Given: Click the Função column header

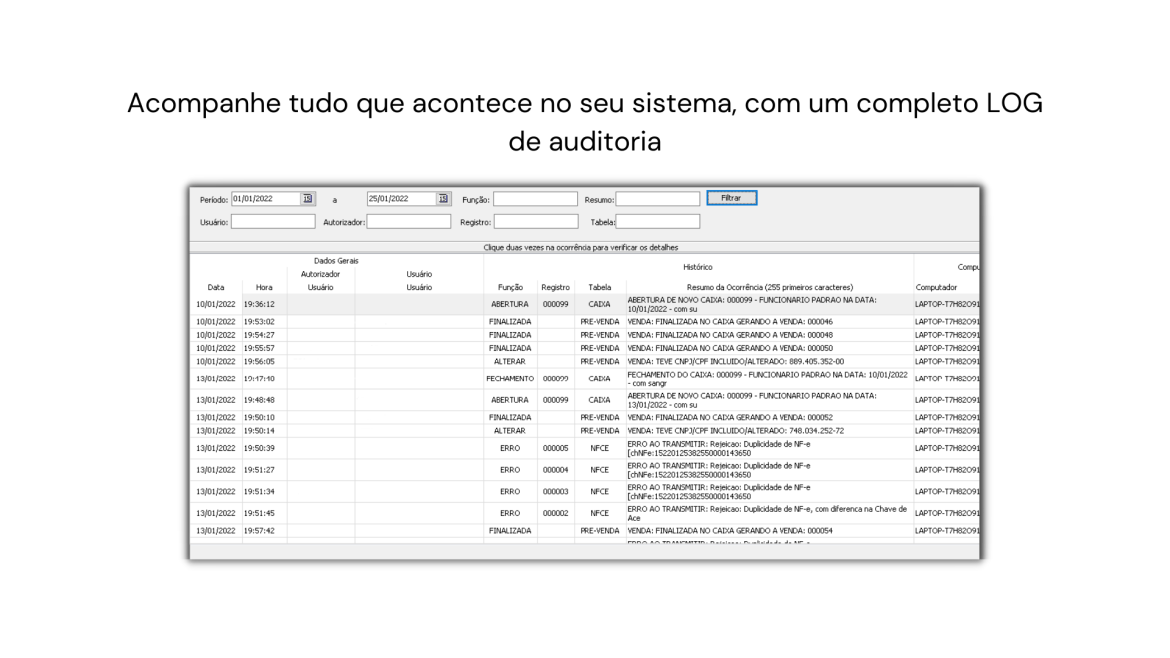Looking at the screenshot, I should pyautogui.click(x=509, y=286).
